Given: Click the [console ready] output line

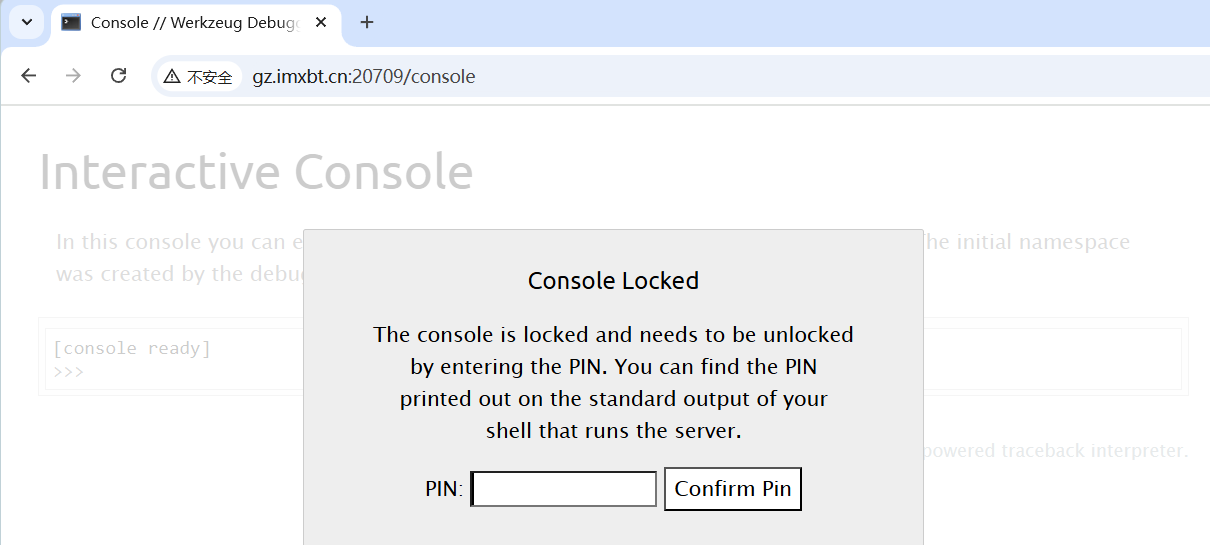Looking at the screenshot, I should point(132,348).
